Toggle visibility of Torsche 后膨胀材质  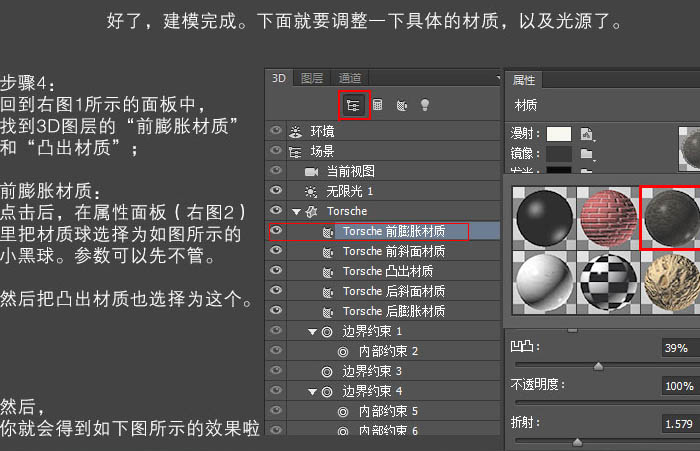(x=276, y=310)
